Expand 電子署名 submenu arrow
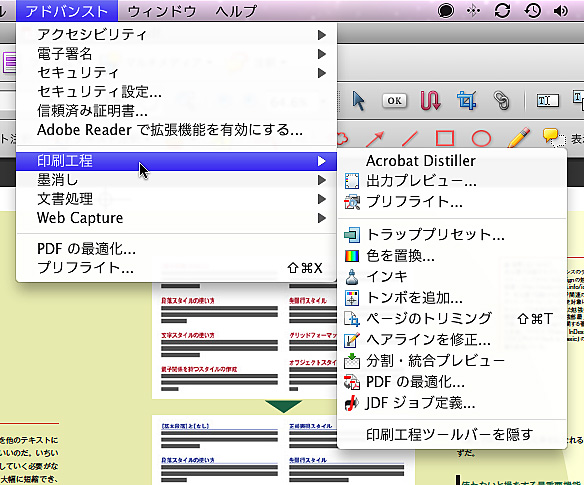The width and height of the screenshot is (584, 485). click(322, 54)
